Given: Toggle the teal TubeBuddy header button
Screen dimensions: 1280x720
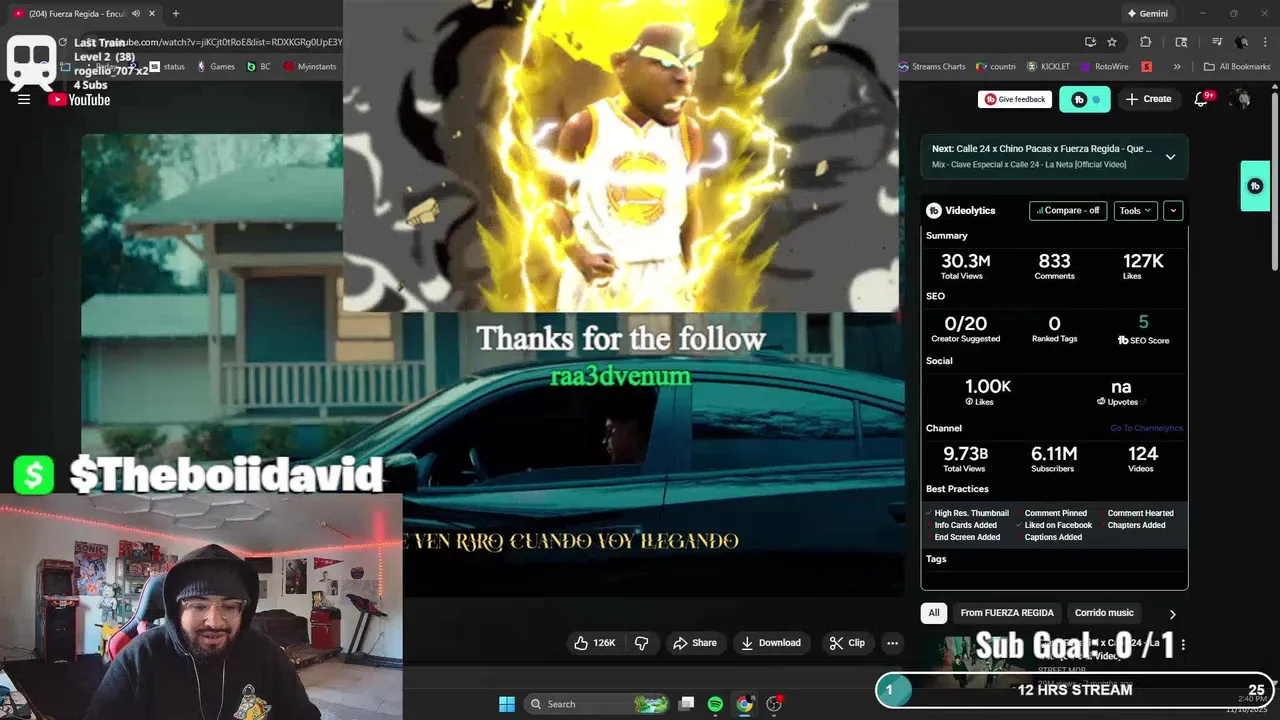Looking at the screenshot, I should point(1085,99).
